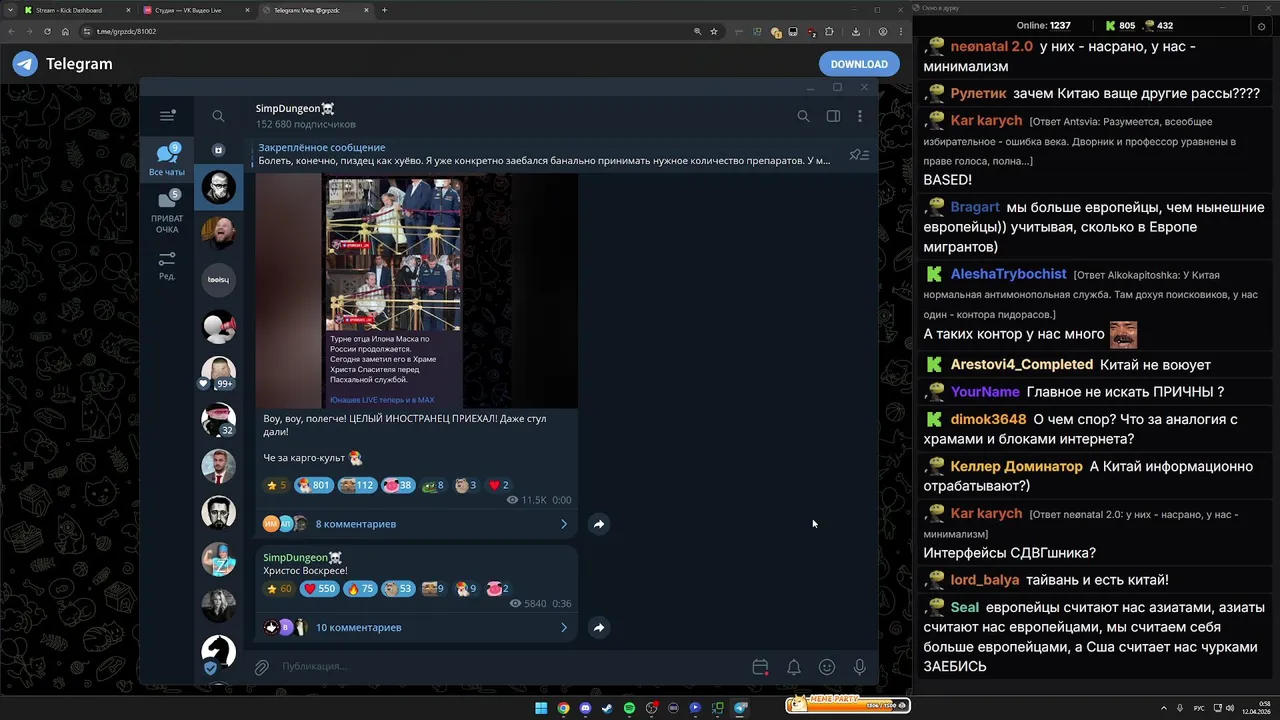Focus the 'Публикация...' message input

[x=510, y=667]
